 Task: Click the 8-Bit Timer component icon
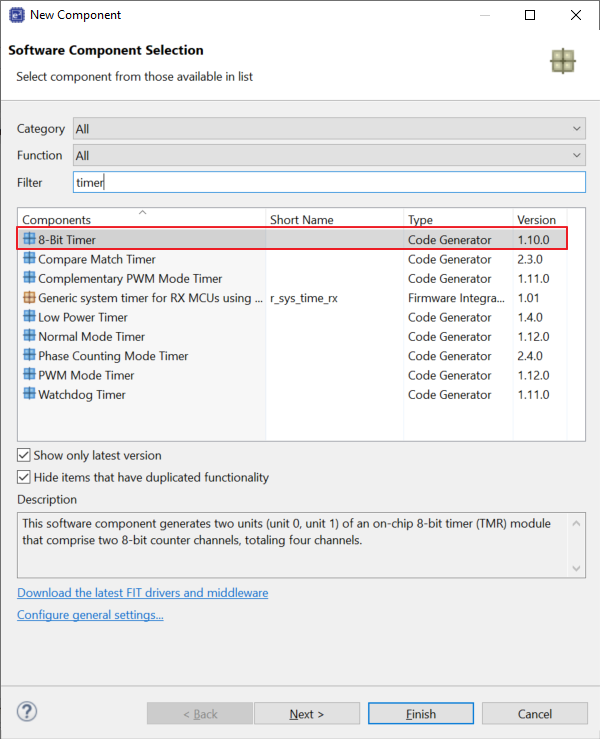point(29,240)
